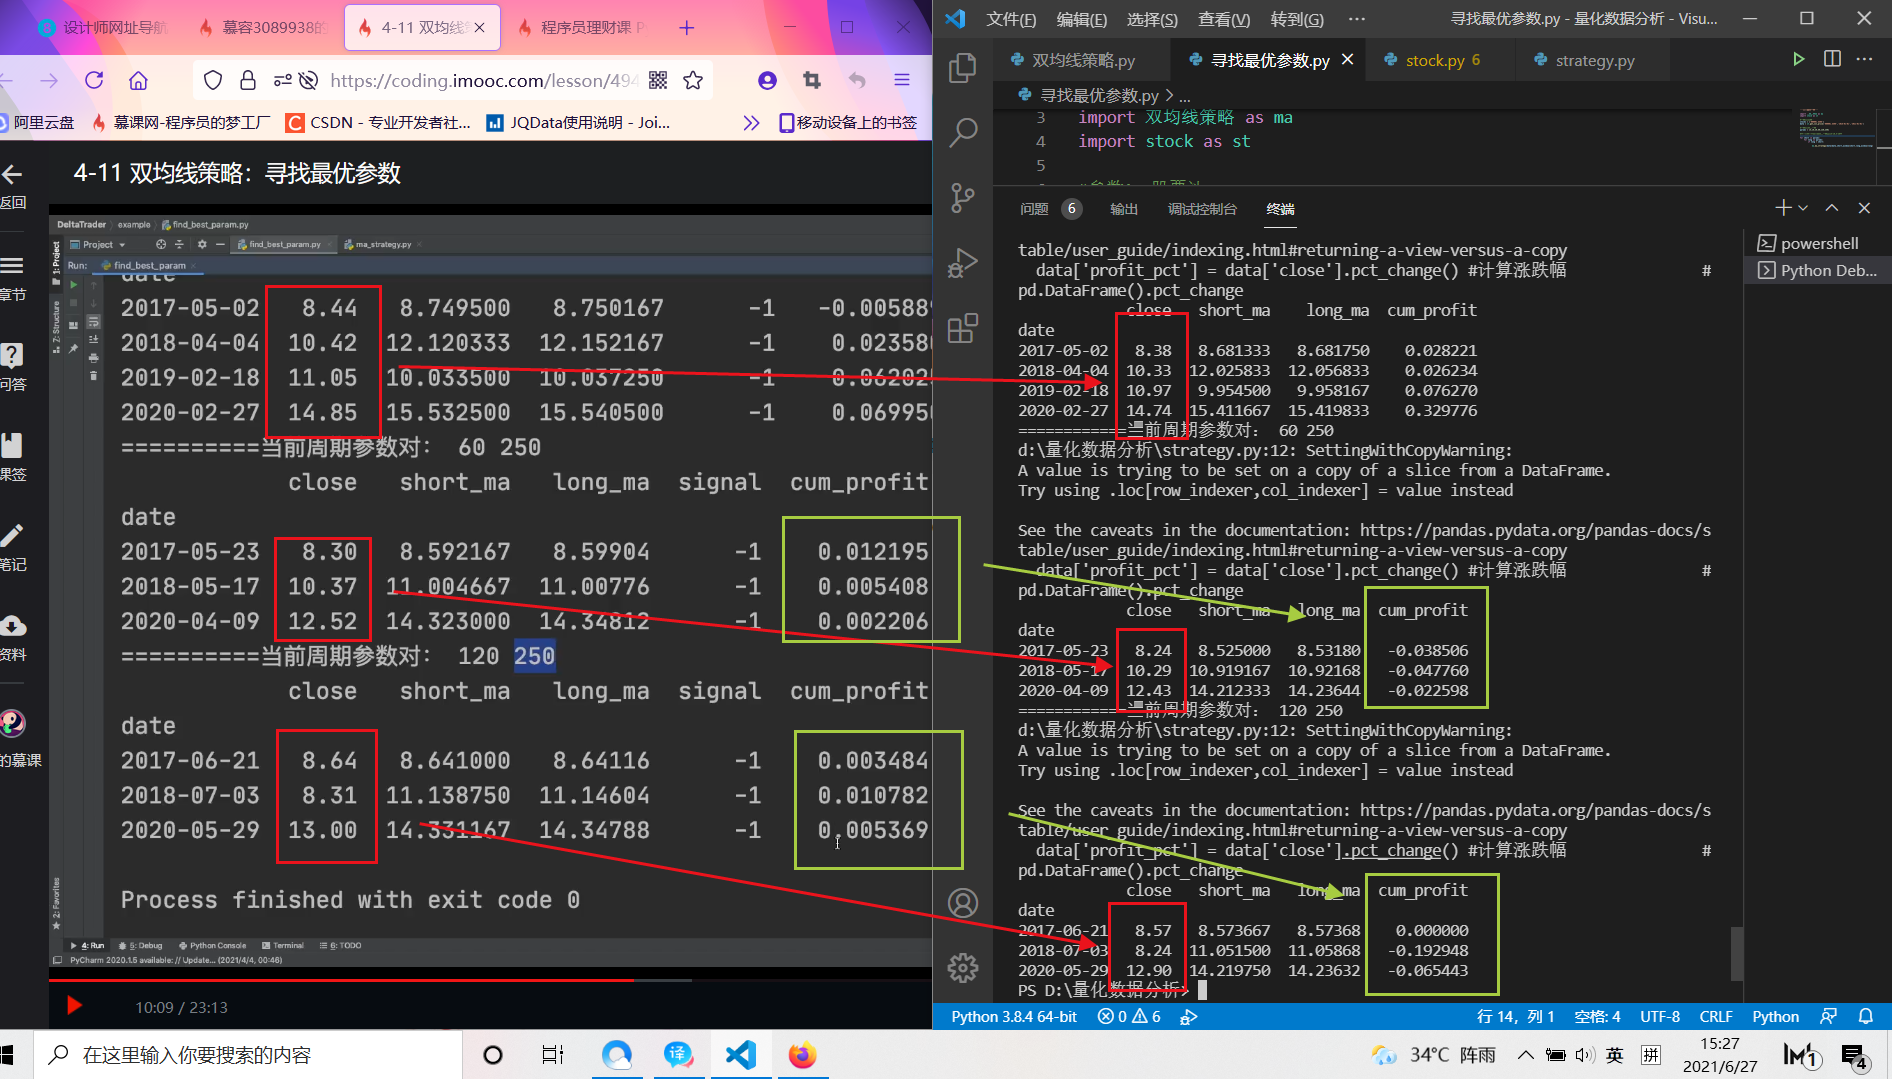Seek on the video progress bar

[490, 980]
